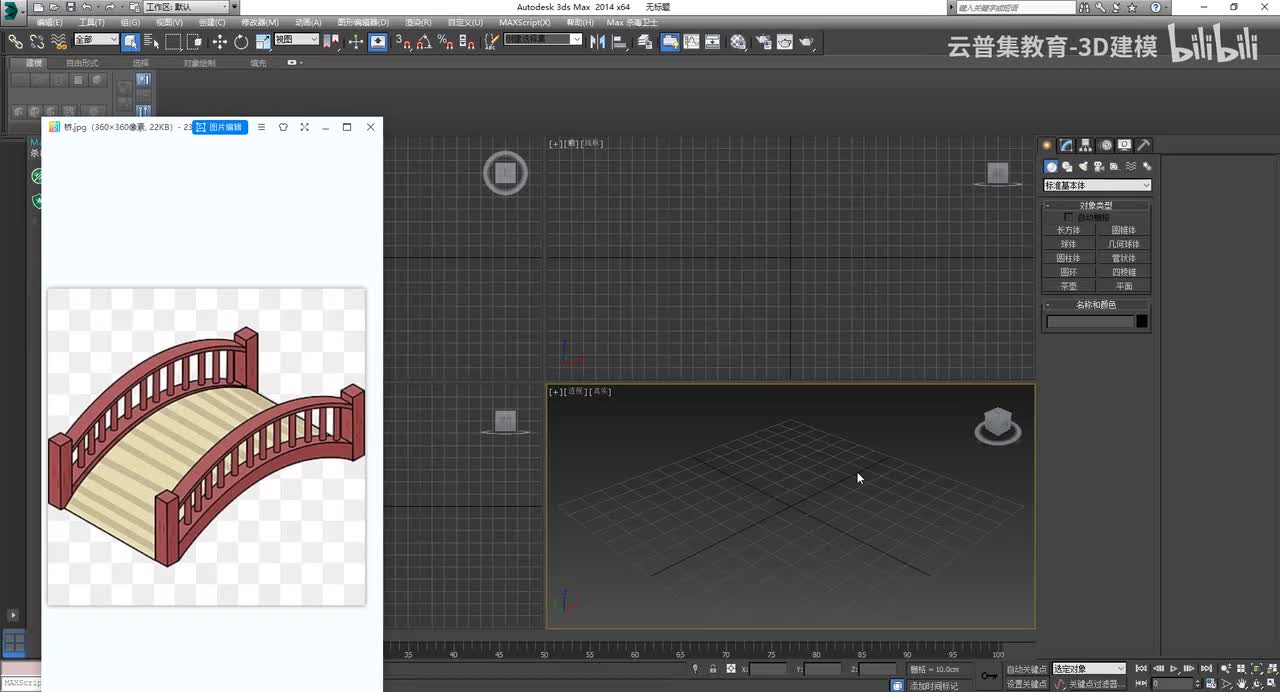Switch to the Modify panel tab icon

click(1066, 145)
